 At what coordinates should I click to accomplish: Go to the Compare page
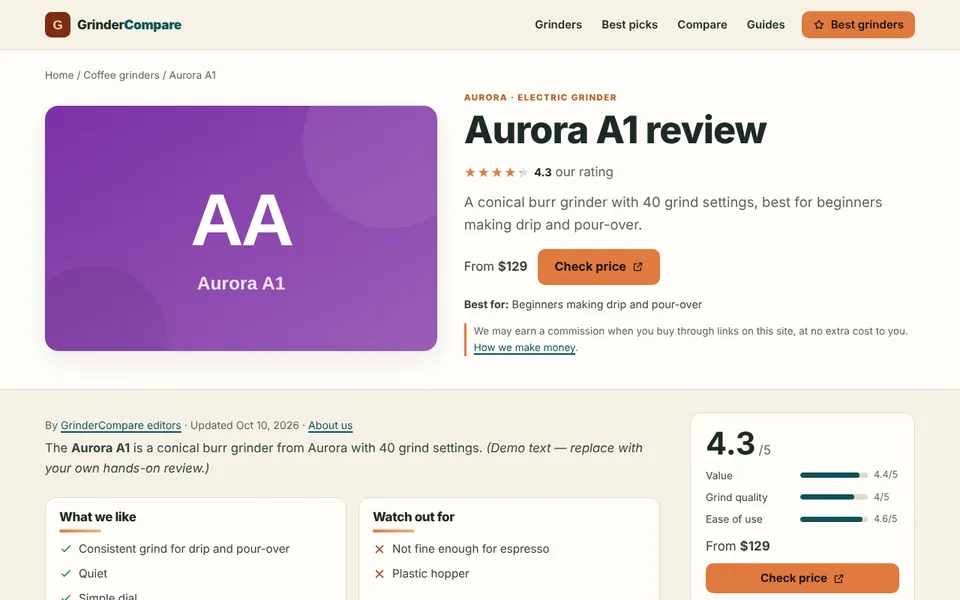pos(702,25)
